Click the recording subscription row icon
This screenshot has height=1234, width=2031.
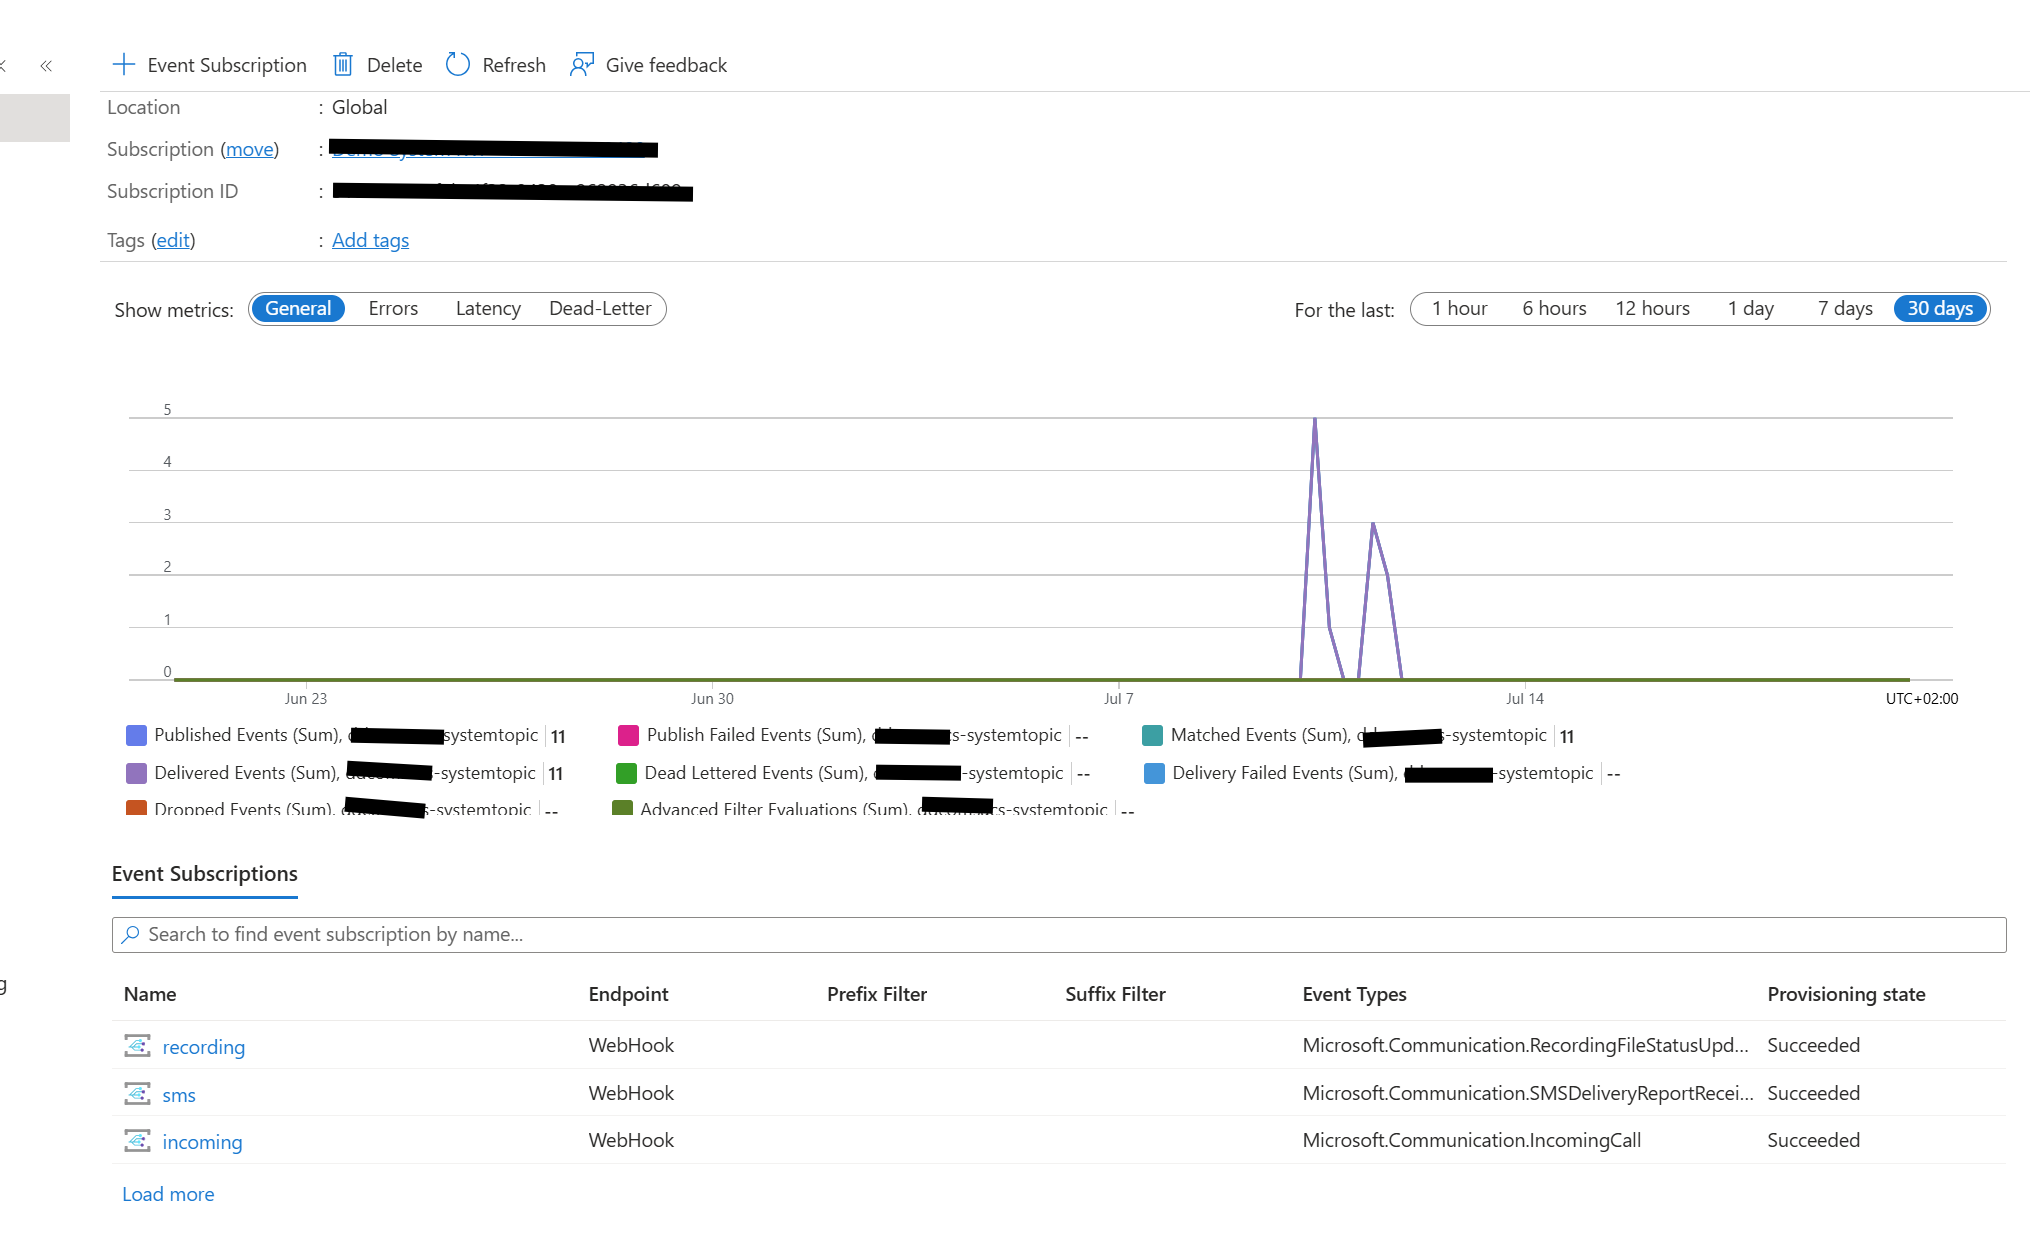pos(137,1046)
